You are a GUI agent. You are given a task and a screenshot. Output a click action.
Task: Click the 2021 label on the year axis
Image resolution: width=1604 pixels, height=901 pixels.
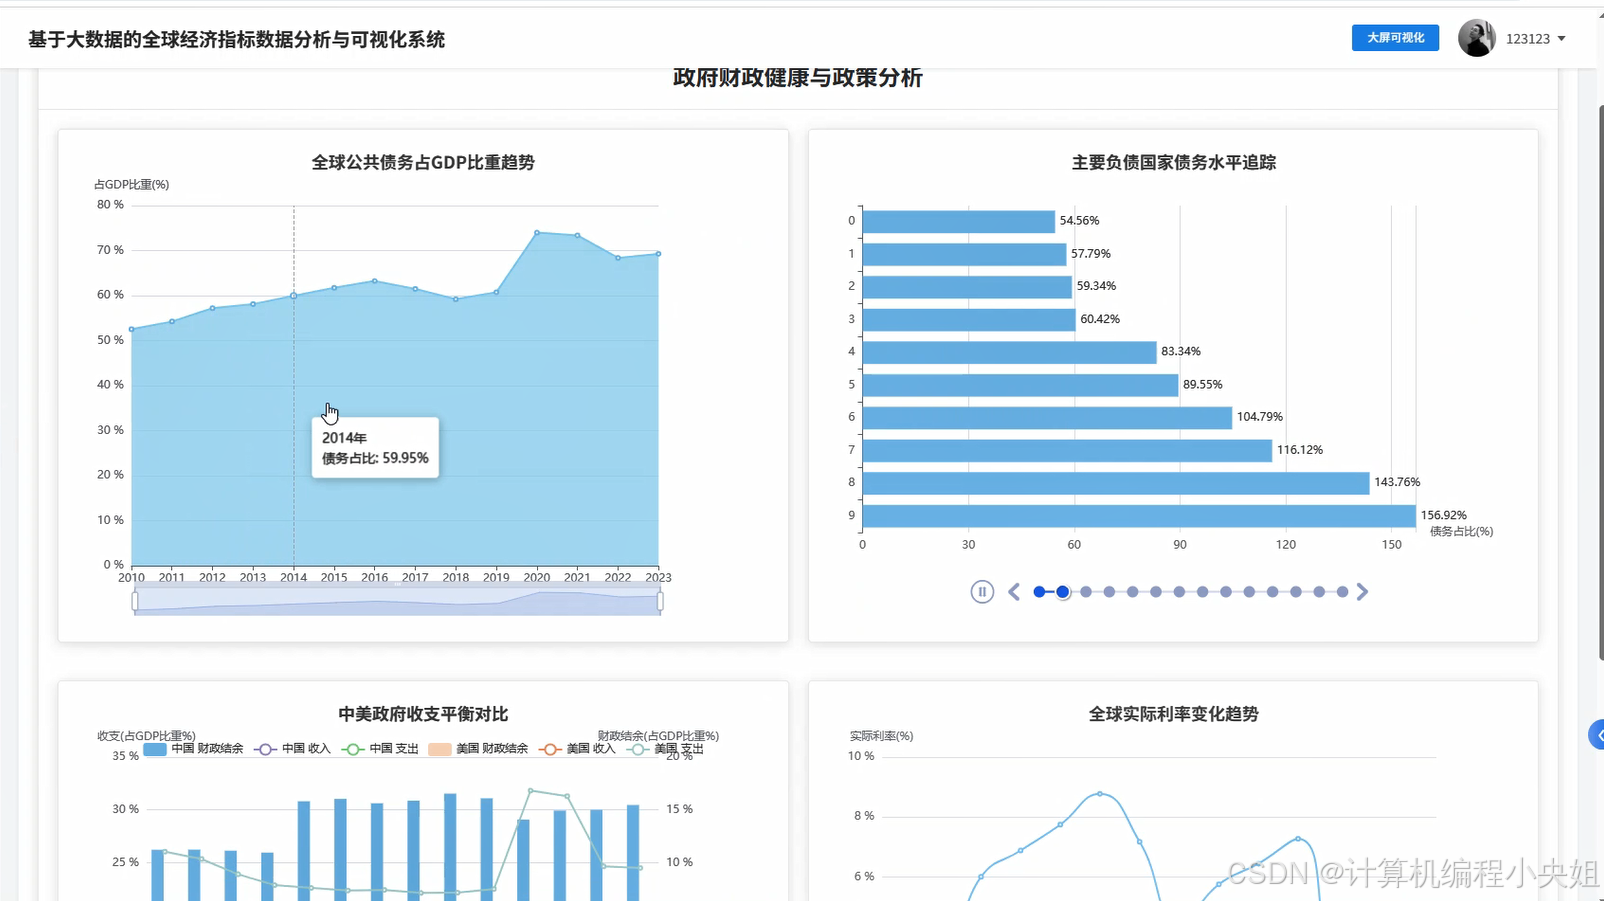click(x=577, y=577)
